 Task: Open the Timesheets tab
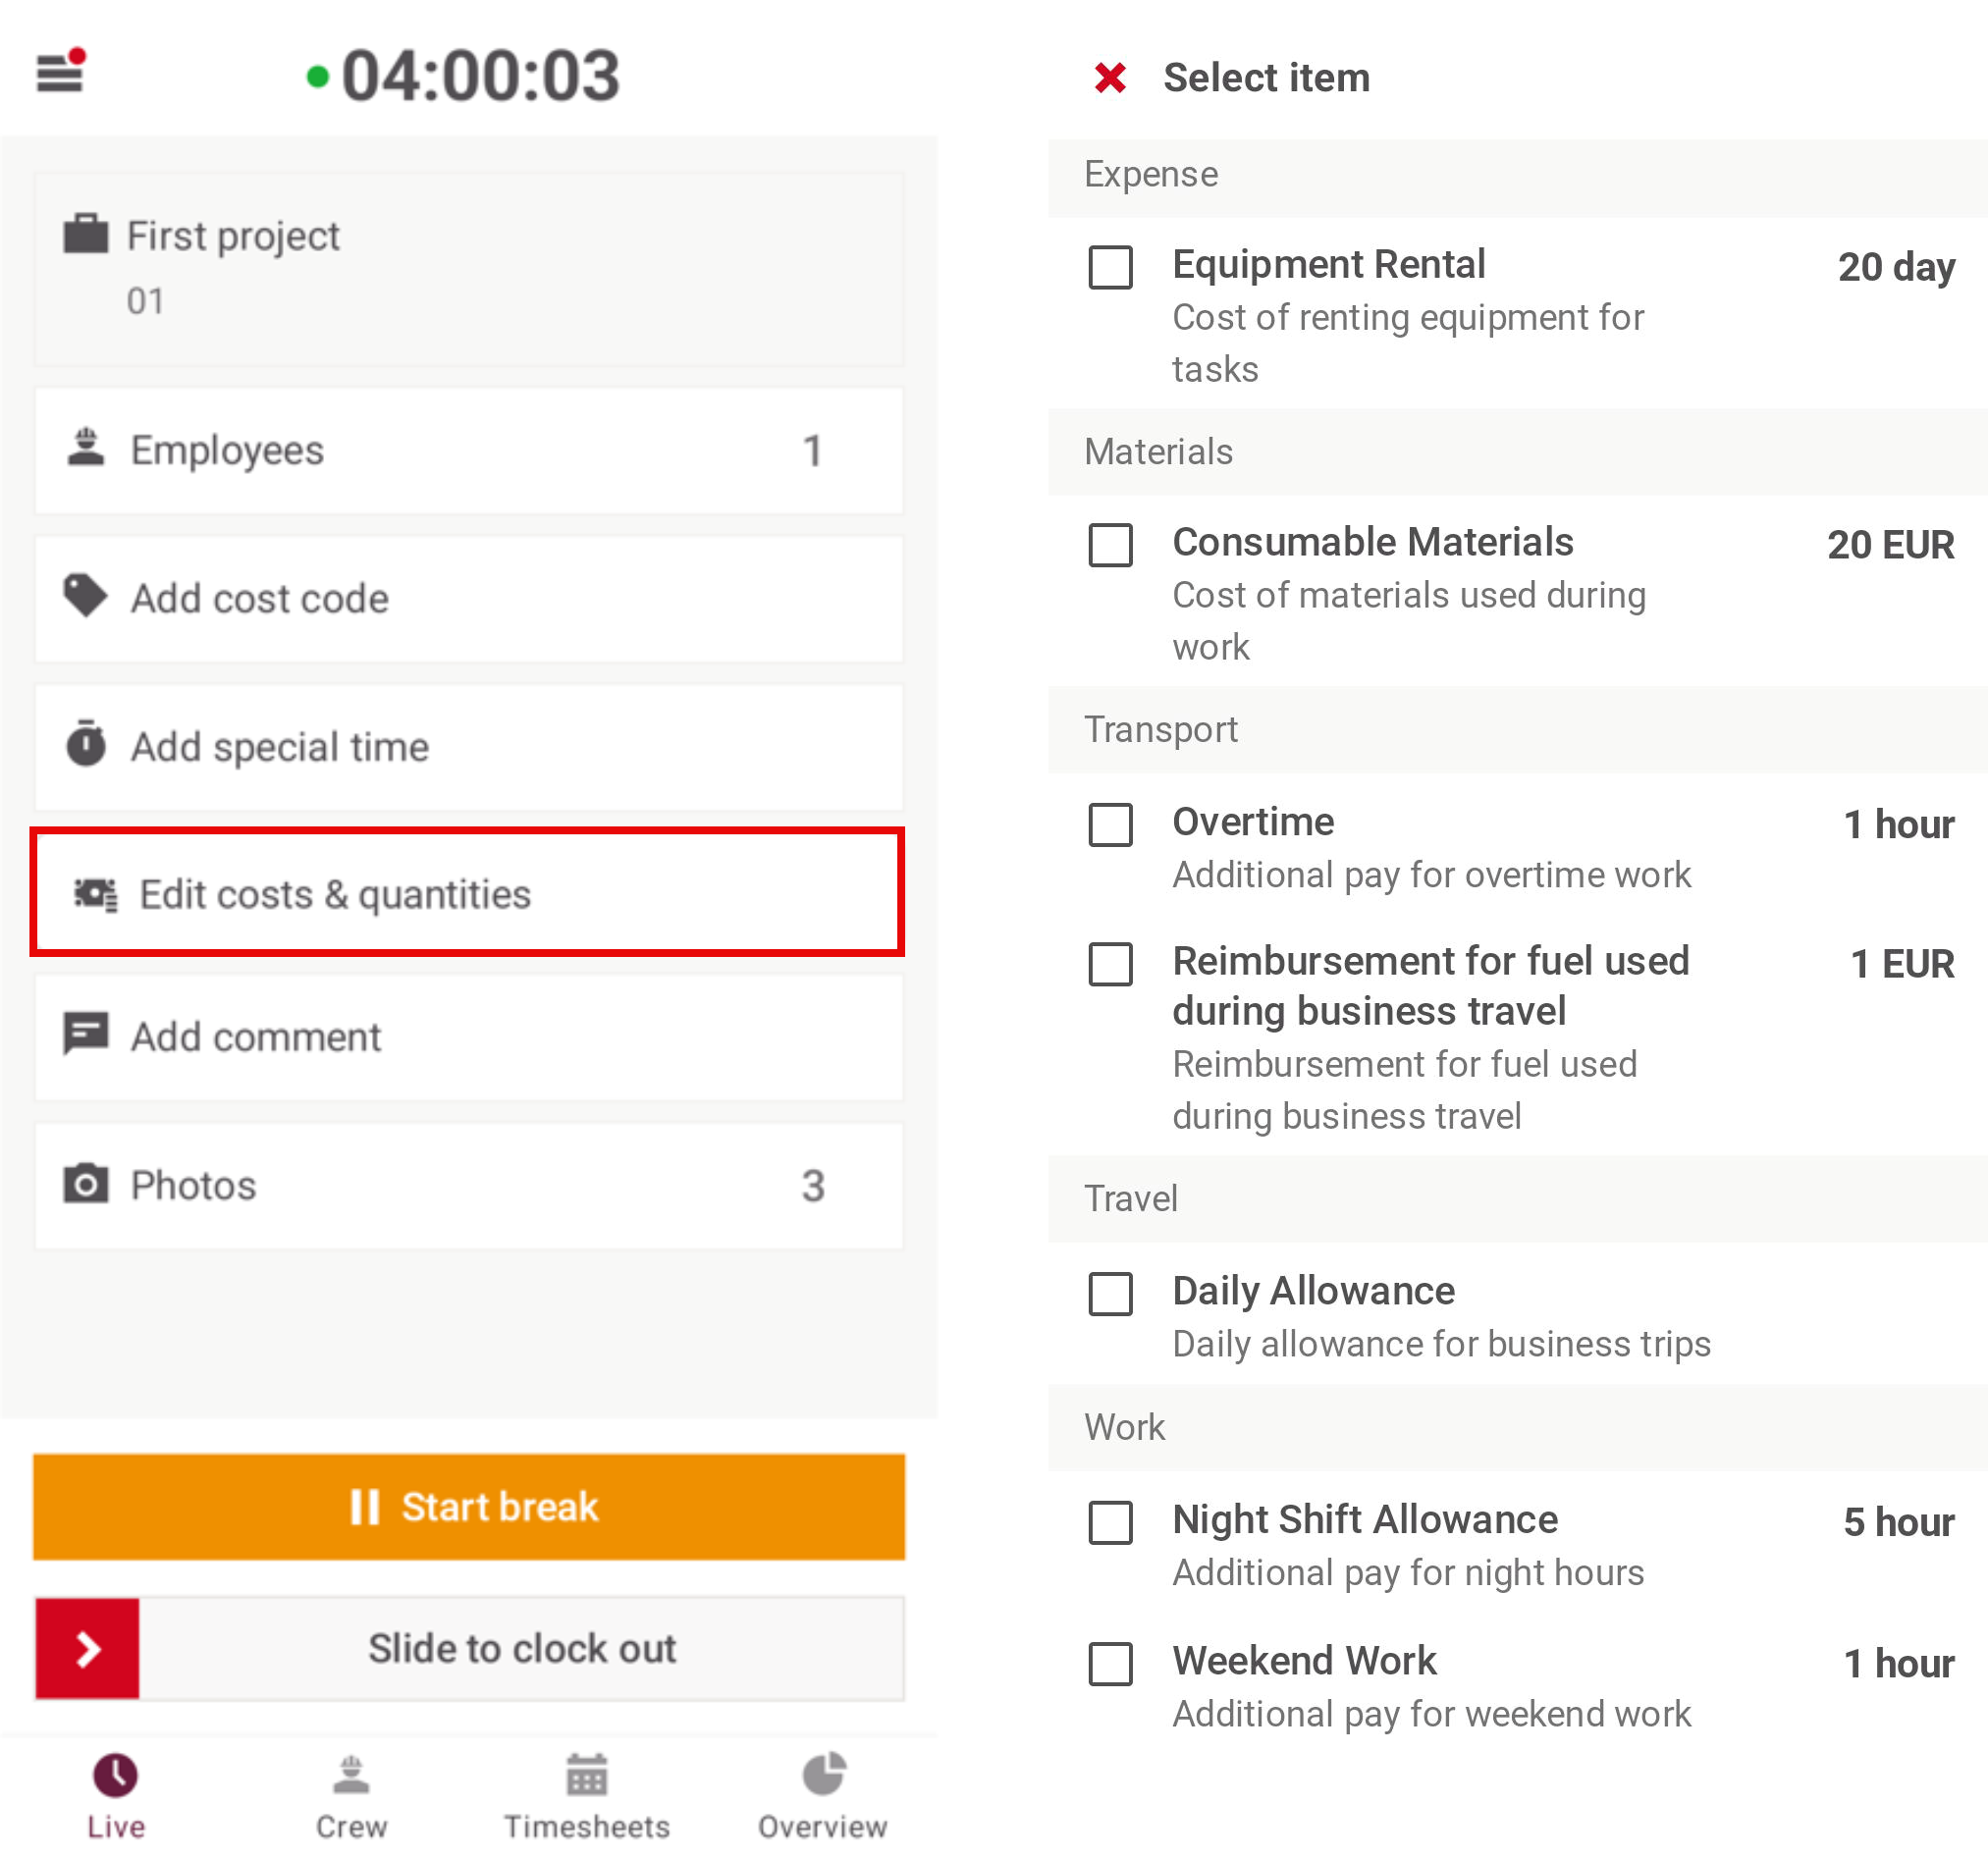(587, 1795)
